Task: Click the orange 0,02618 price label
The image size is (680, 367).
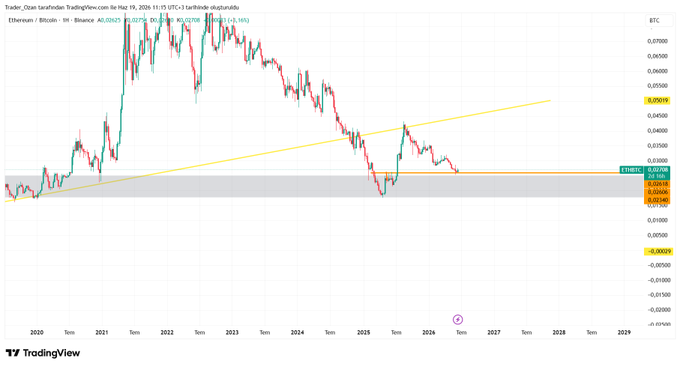Action: point(657,184)
